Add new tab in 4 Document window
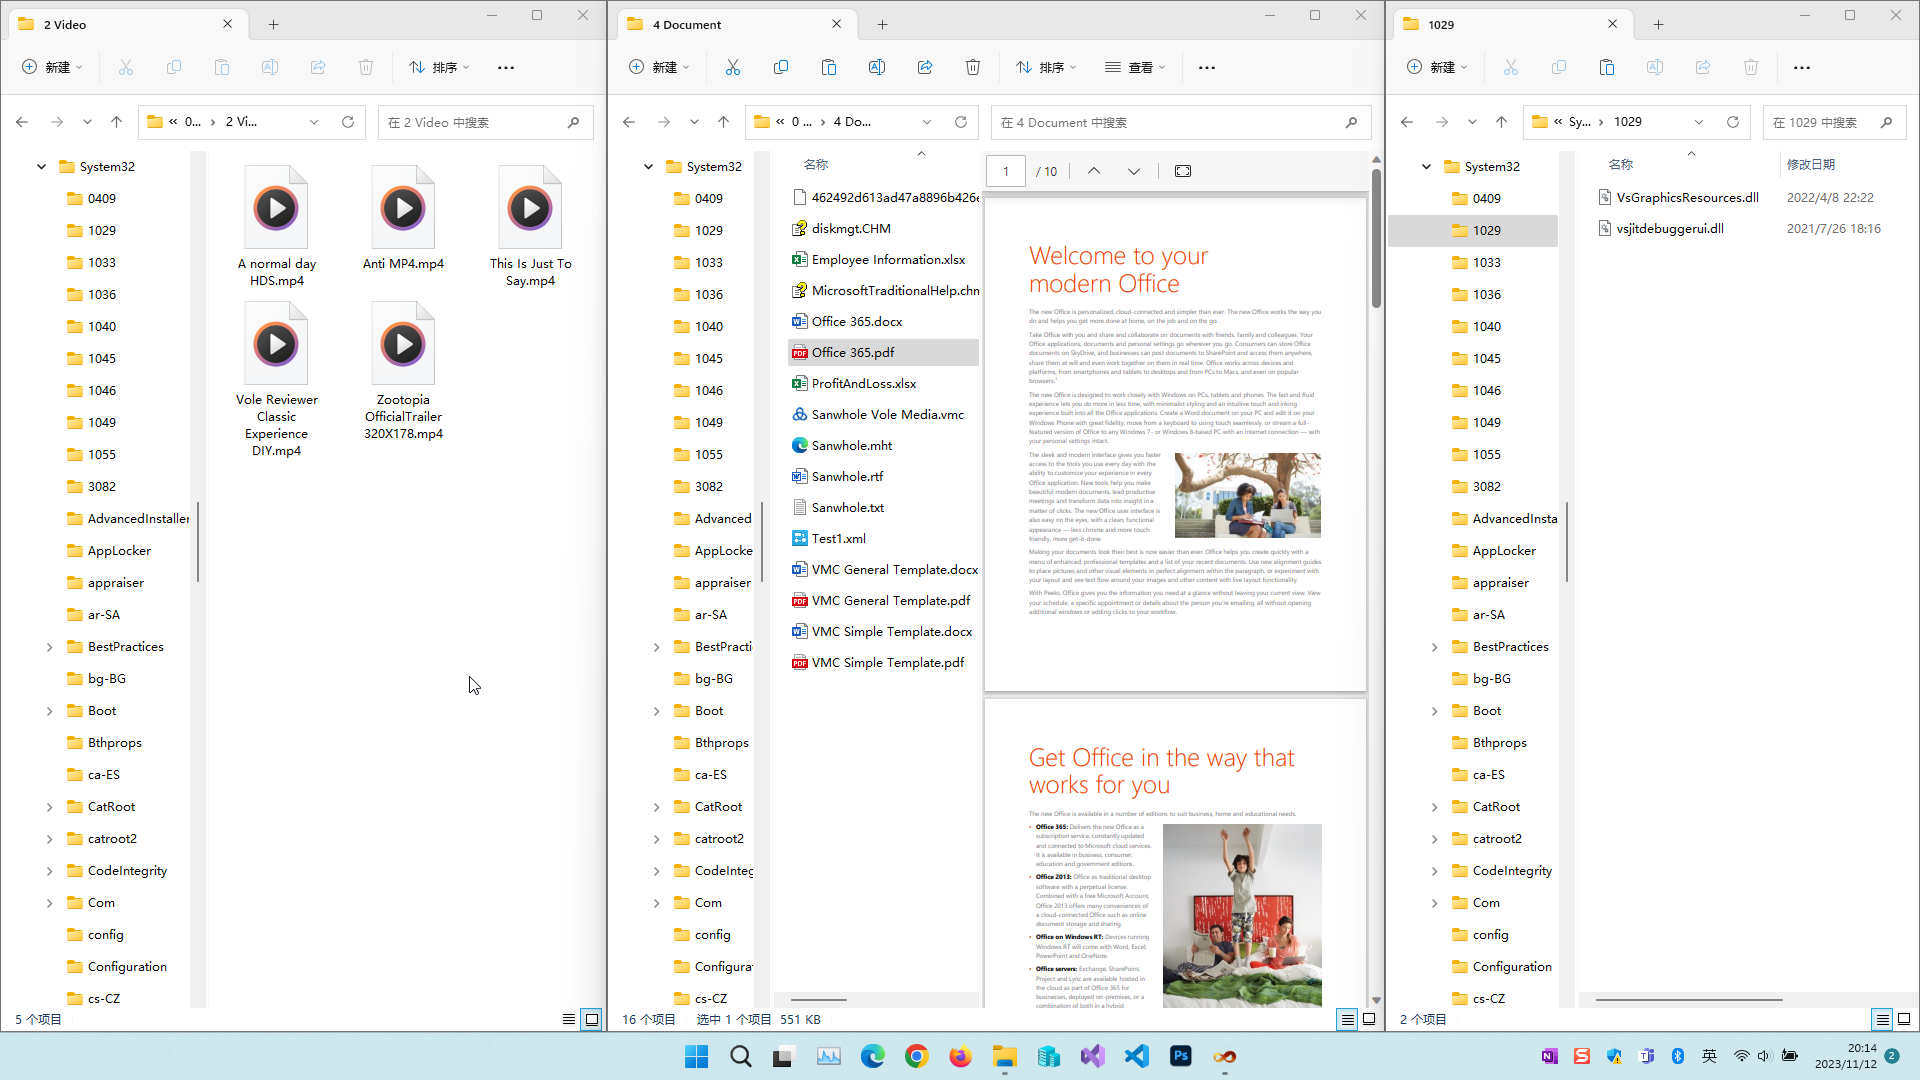 [x=882, y=24]
